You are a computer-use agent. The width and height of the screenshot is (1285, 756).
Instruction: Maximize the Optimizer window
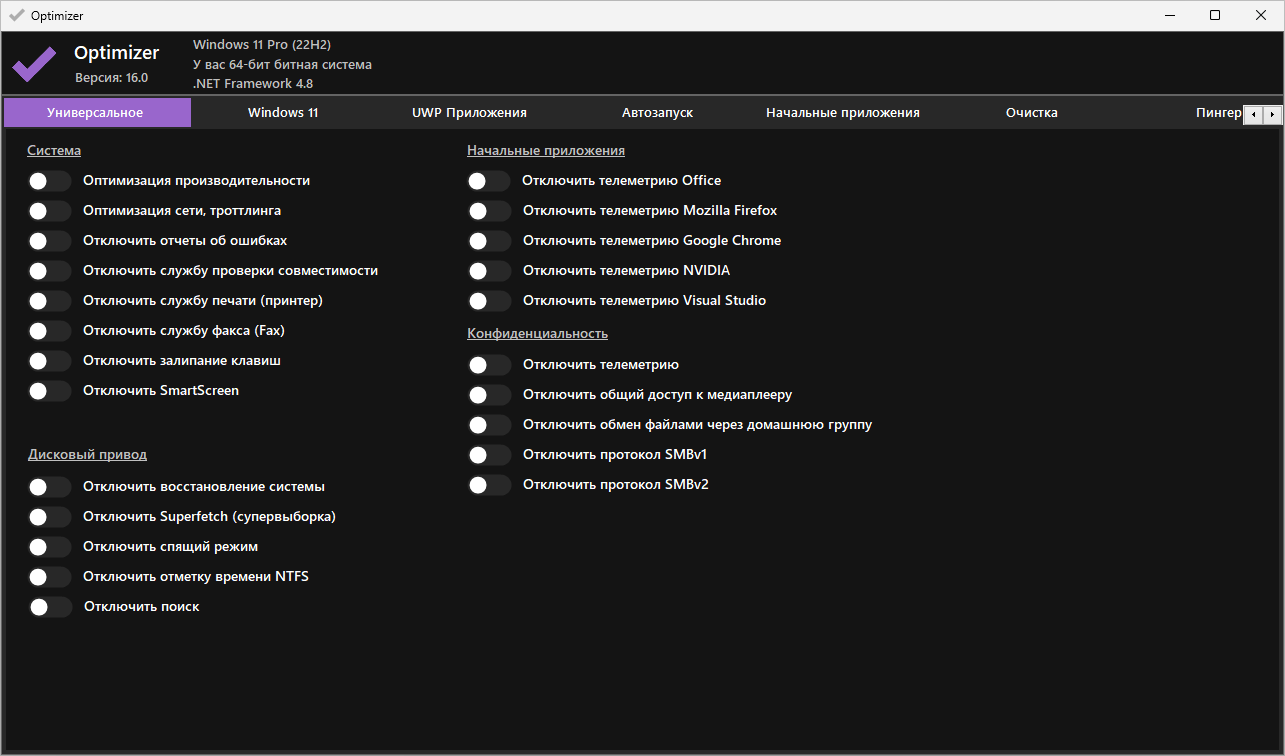pos(1215,15)
